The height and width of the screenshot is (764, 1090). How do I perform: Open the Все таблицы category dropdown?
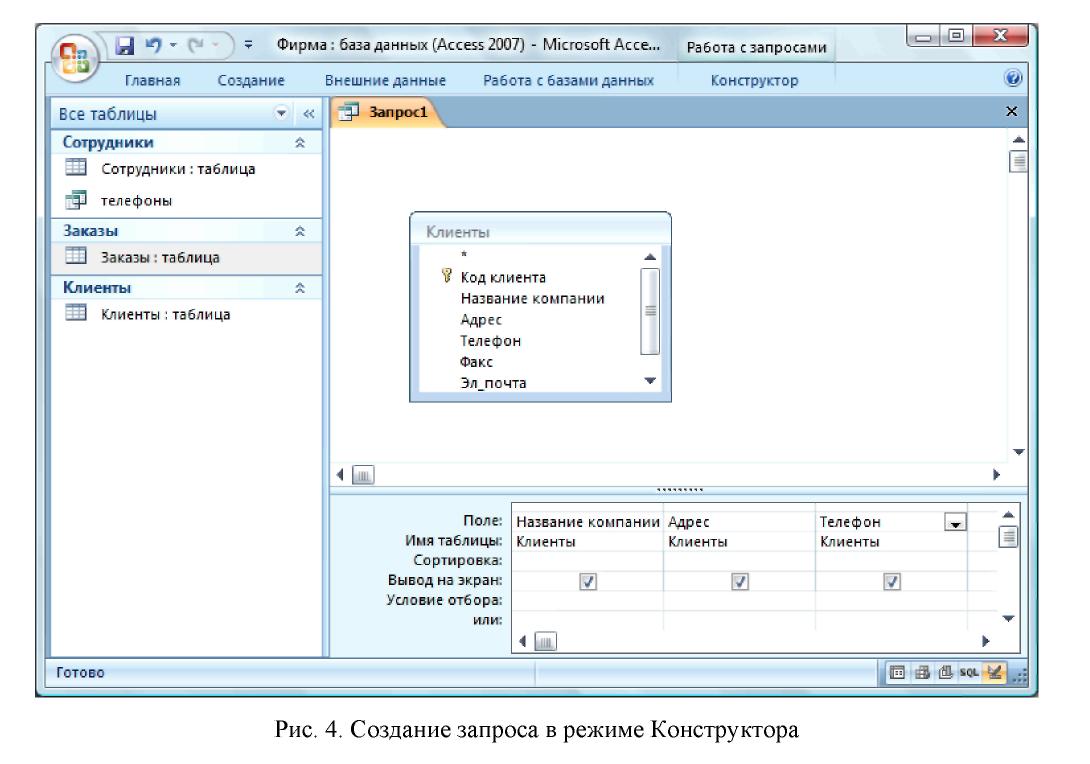click(x=281, y=113)
